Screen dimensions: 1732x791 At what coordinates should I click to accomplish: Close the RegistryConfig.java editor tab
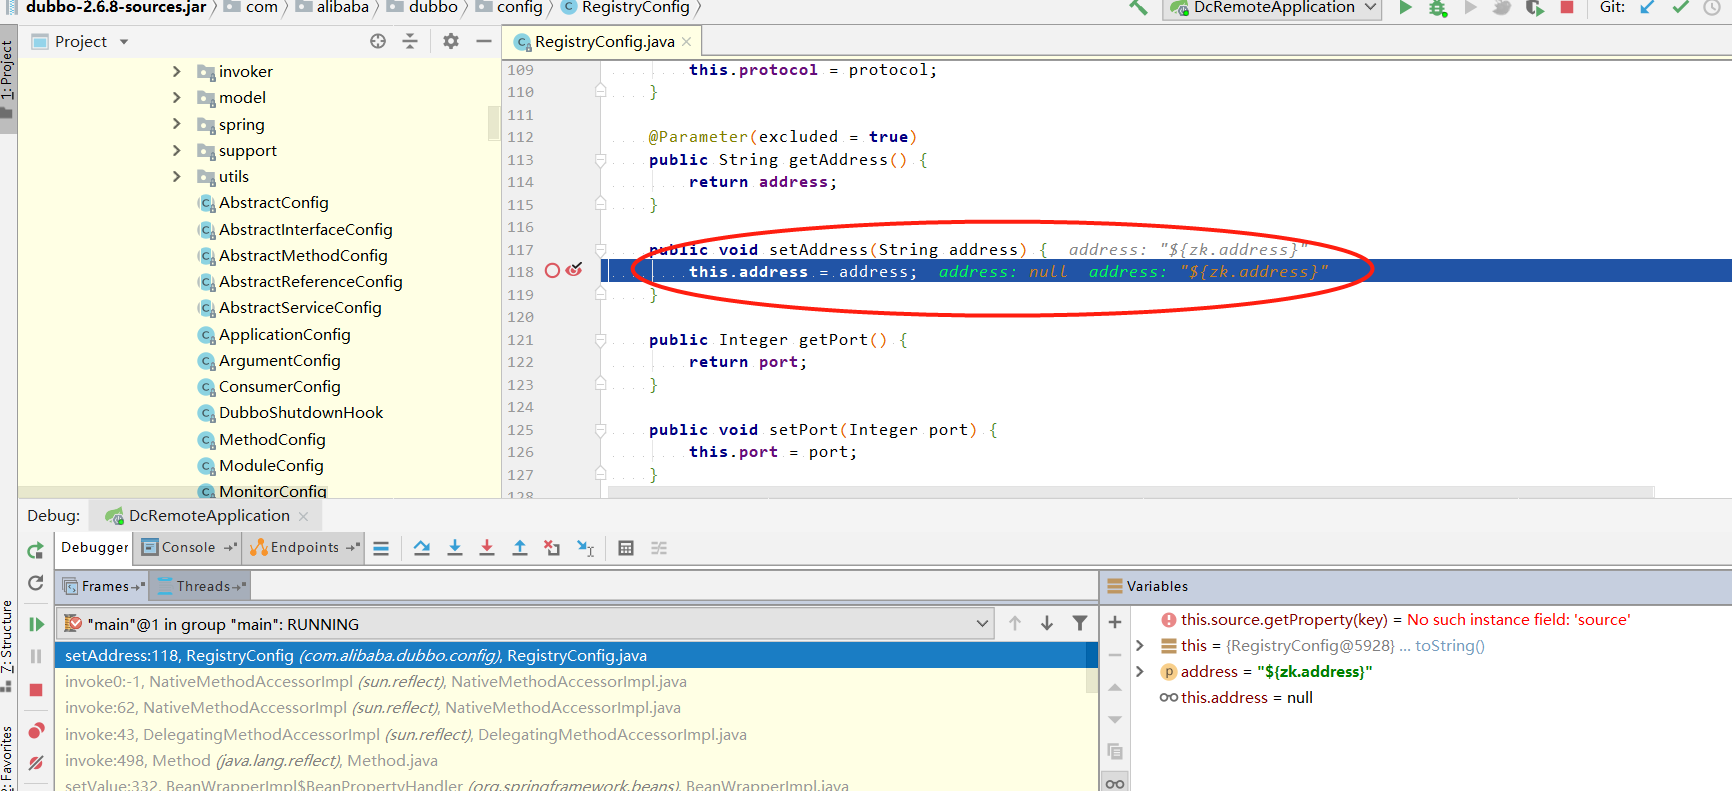(x=687, y=42)
